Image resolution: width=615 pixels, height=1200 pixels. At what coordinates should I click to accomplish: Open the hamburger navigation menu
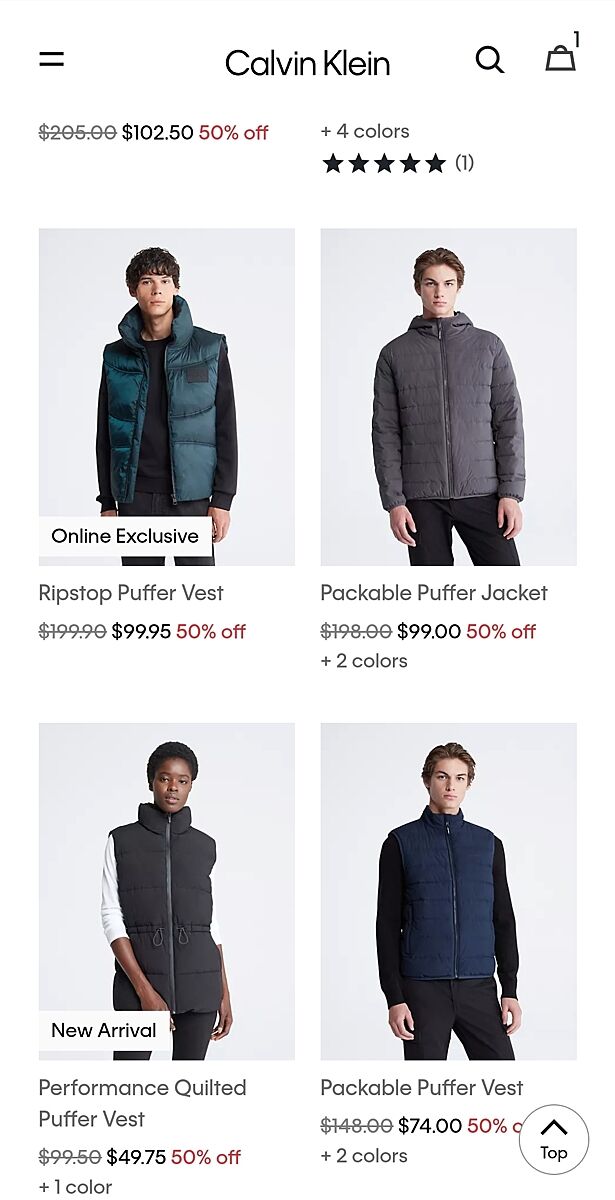coord(51,60)
